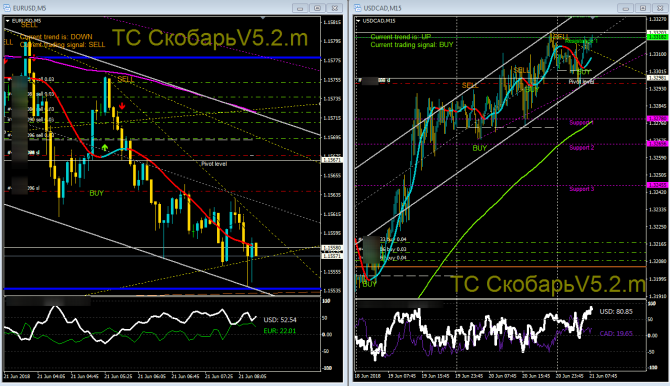Minimize the USDCAD,M15 chart window
This screenshot has height=386, width=670.
(626, 8)
